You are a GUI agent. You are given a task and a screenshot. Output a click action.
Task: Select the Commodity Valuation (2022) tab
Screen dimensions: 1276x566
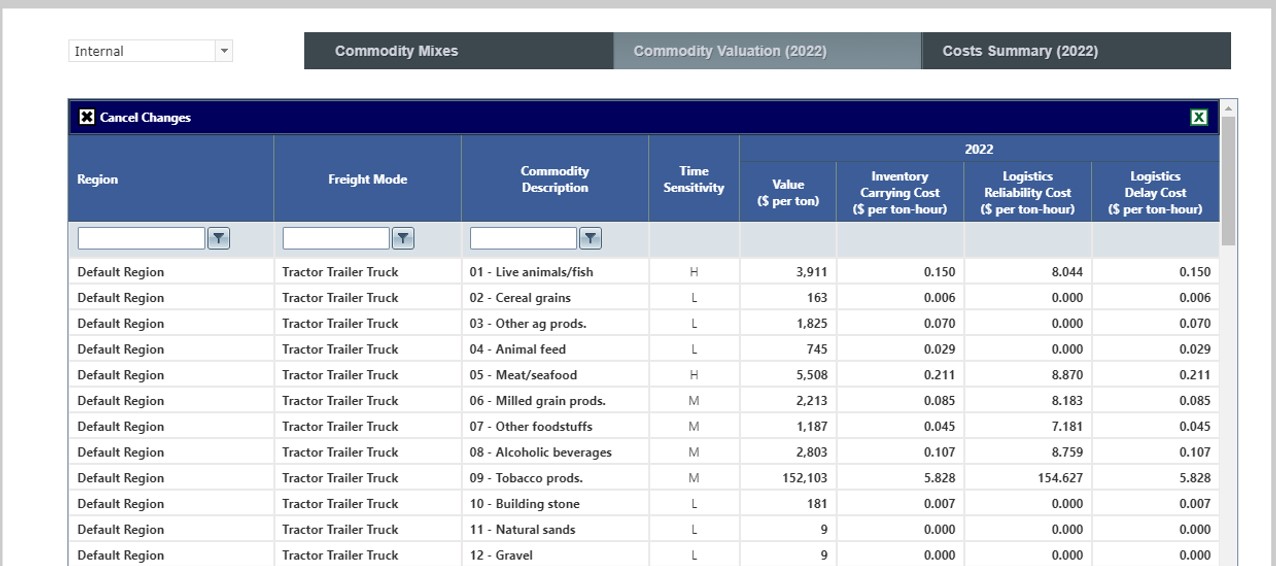click(767, 51)
